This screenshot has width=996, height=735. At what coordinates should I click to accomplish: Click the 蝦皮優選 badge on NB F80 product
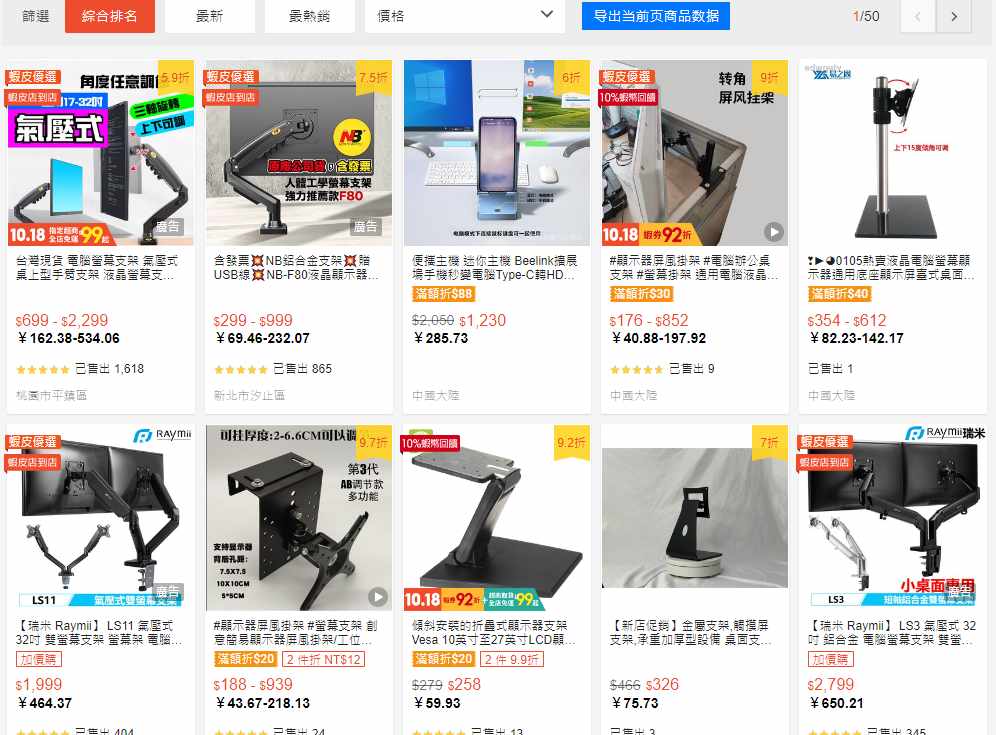[x=230, y=77]
